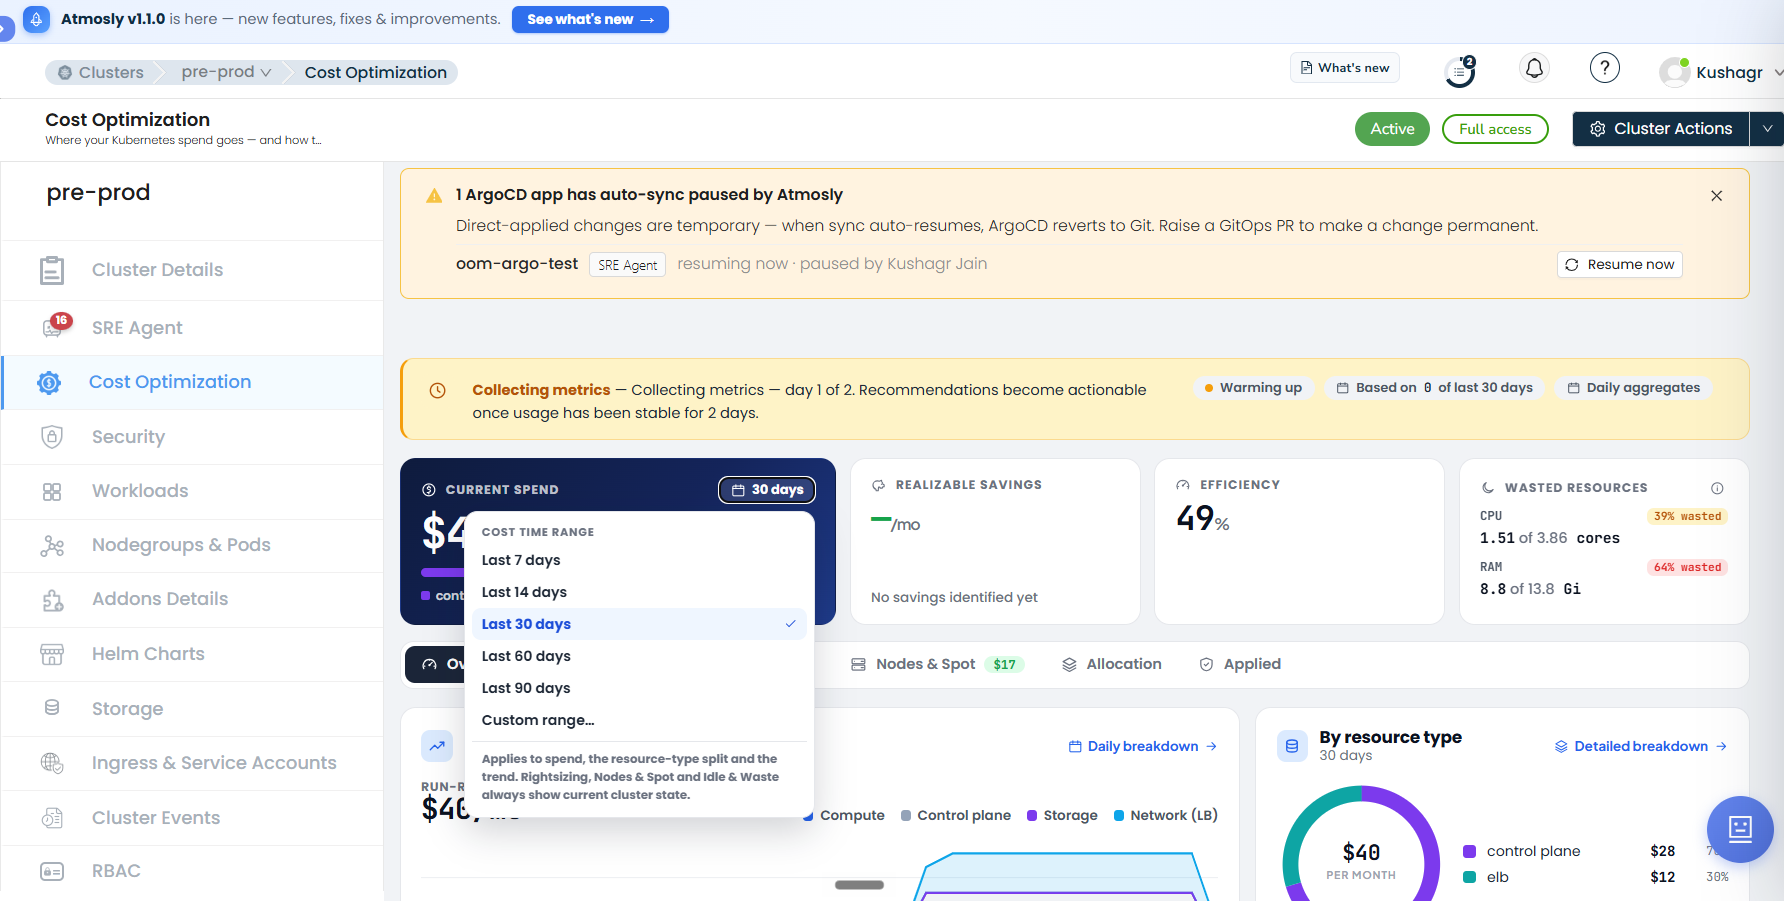The width and height of the screenshot is (1784, 901).
Task: Toggle Storage legend item
Action: 1062,815
